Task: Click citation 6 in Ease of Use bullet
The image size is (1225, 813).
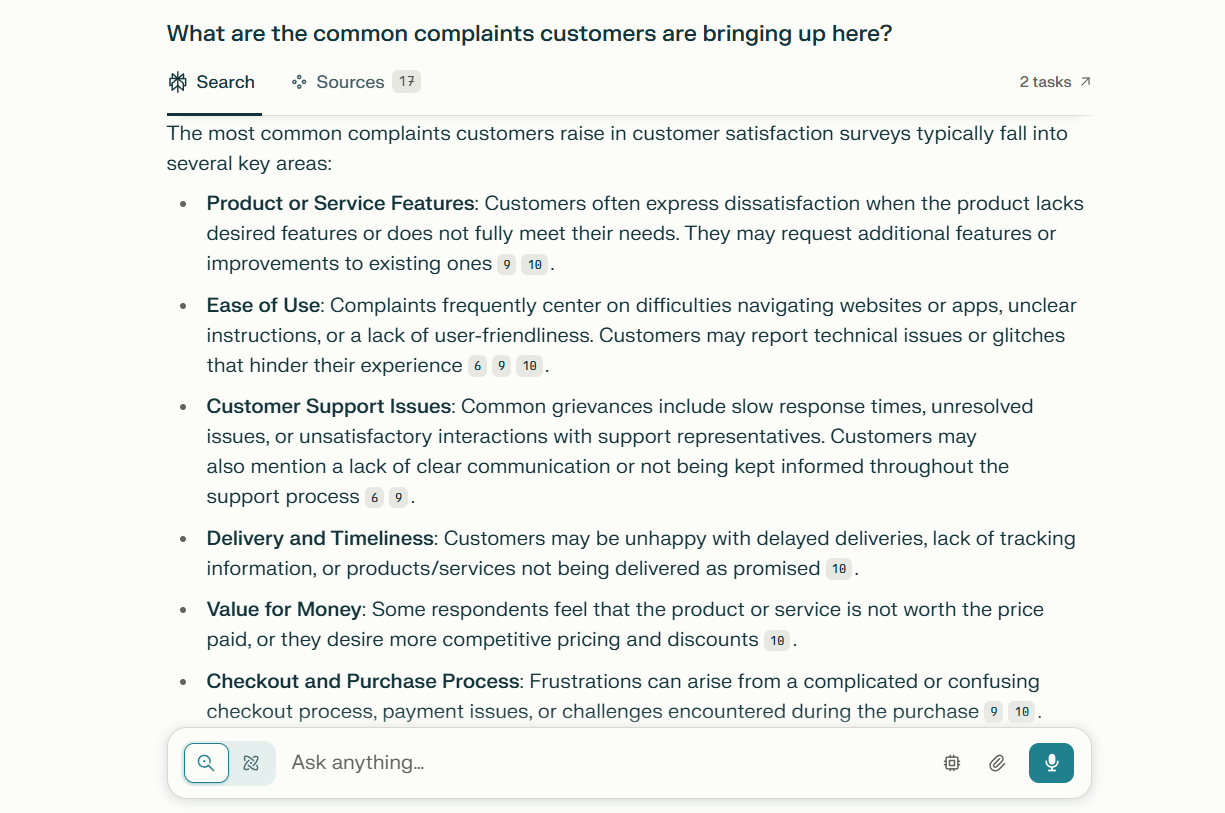Action: pyautogui.click(x=478, y=366)
